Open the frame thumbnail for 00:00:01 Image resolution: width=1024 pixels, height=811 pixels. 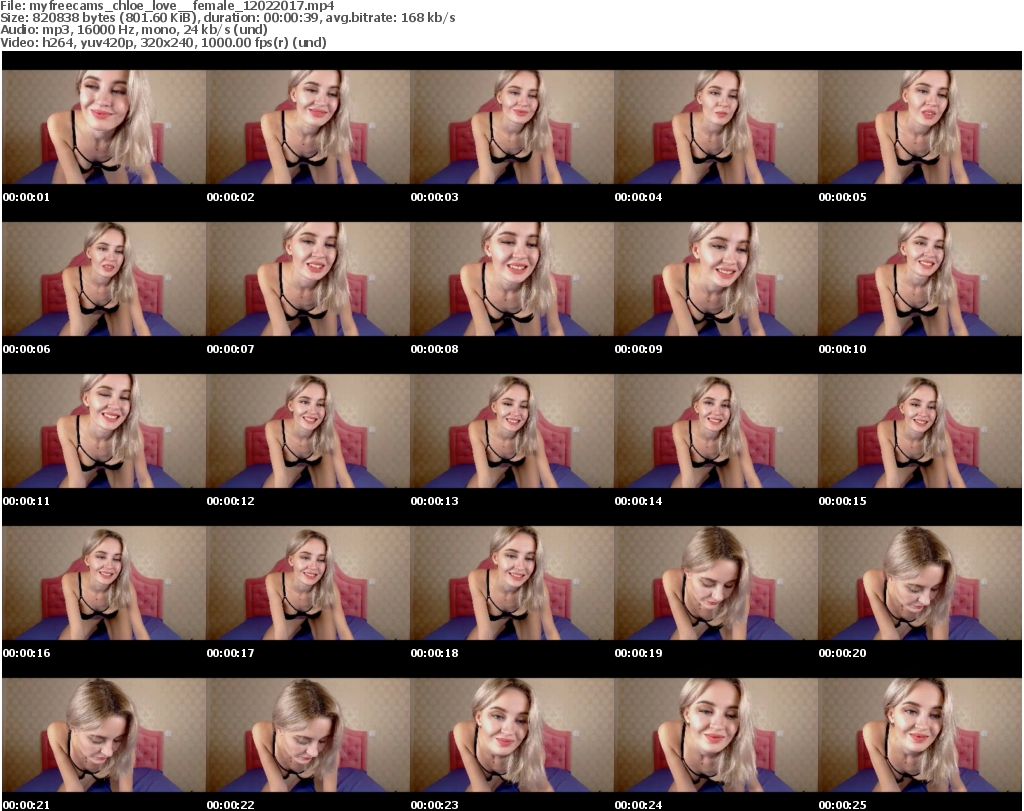[104, 127]
